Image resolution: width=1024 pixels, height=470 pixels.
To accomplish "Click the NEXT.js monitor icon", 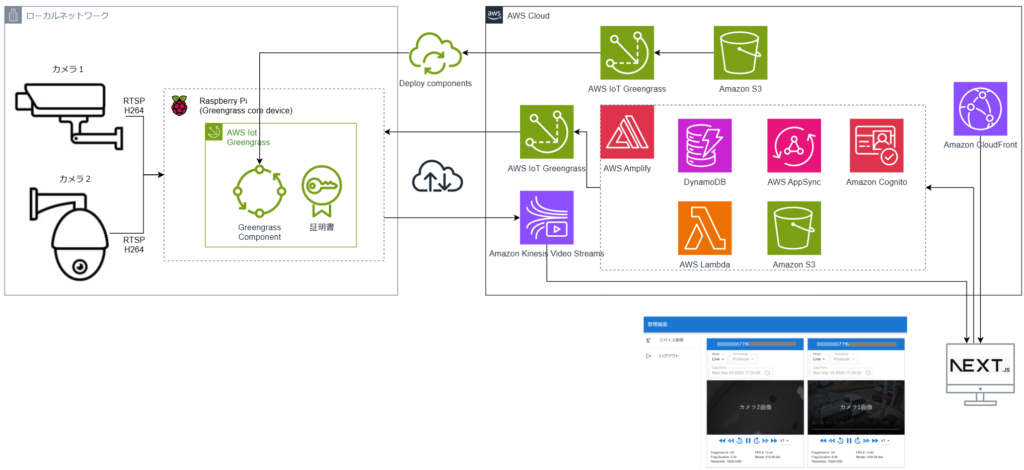I will tap(980, 373).
